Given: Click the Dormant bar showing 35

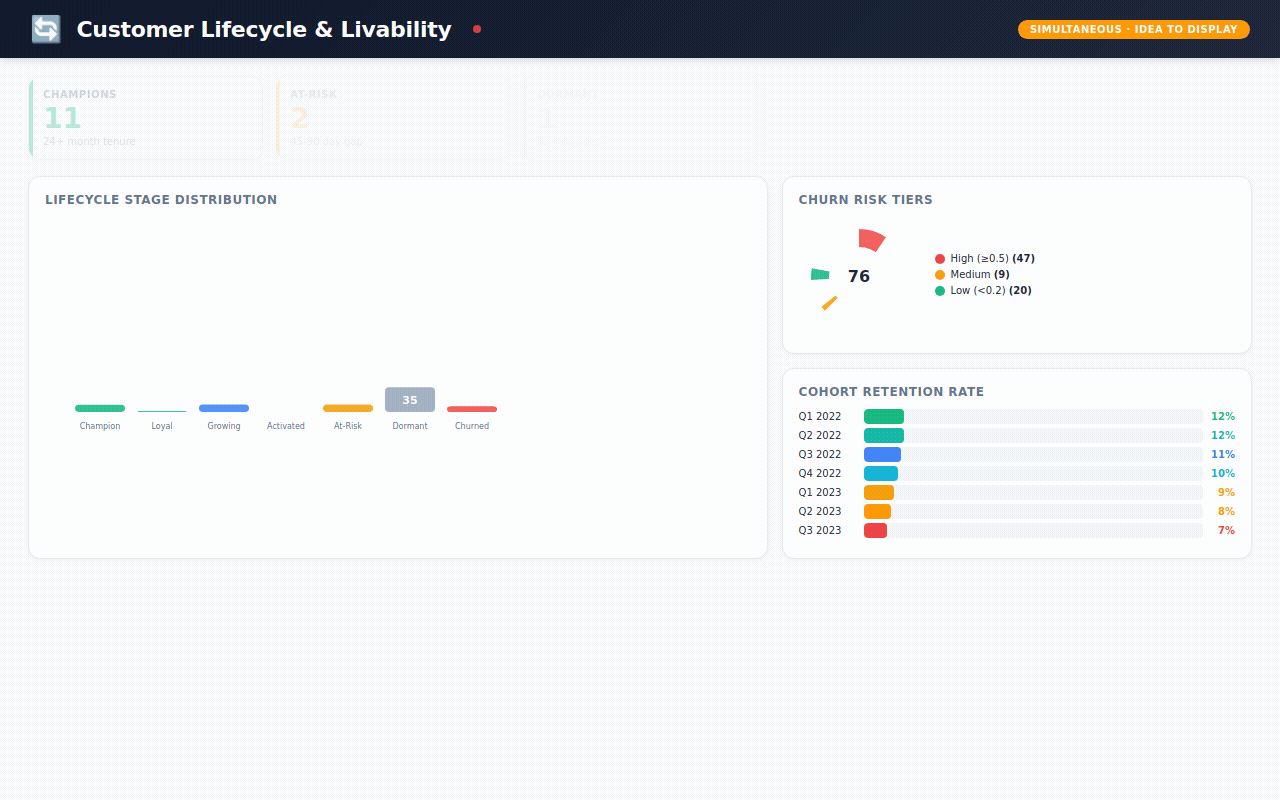Looking at the screenshot, I should point(410,400).
